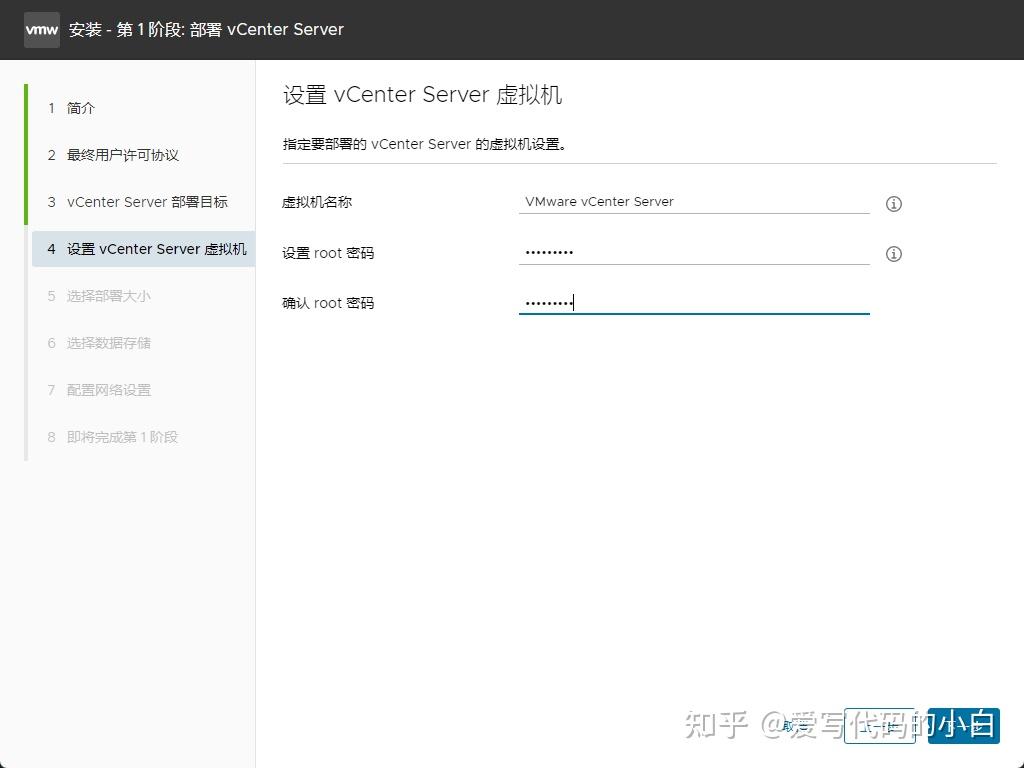Click the 设置 root 密码 field
This screenshot has width=1024, height=768.
(694, 252)
